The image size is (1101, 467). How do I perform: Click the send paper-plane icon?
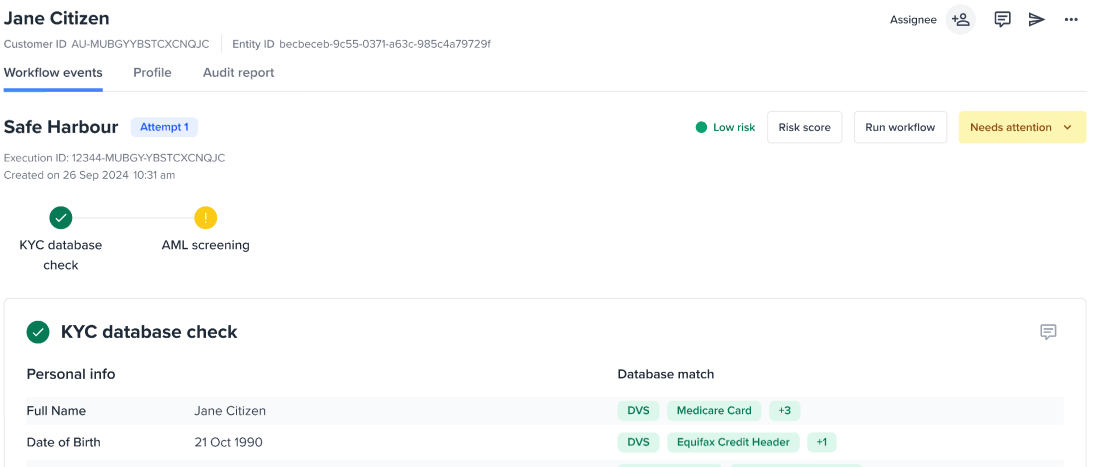tap(1037, 19)
